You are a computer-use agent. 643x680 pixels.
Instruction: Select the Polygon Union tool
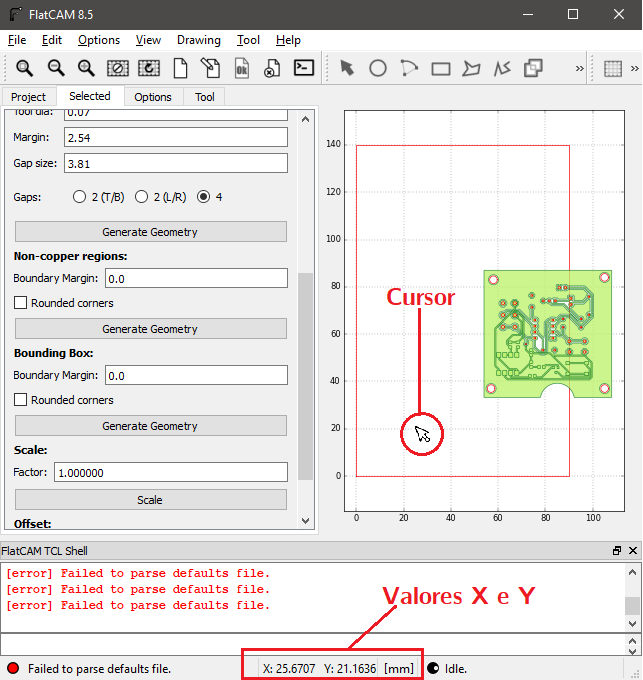point(533,68)
